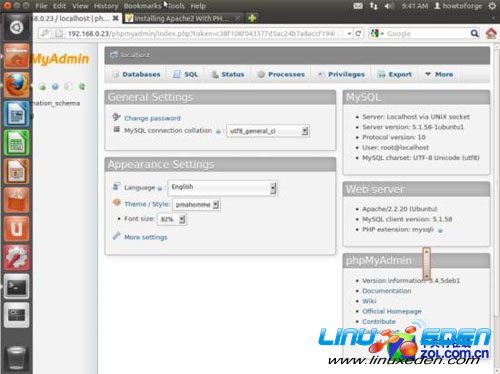This screenshot has width=500, height=374.
Task: Open the Font size dropdown
Action: point(172,219)
